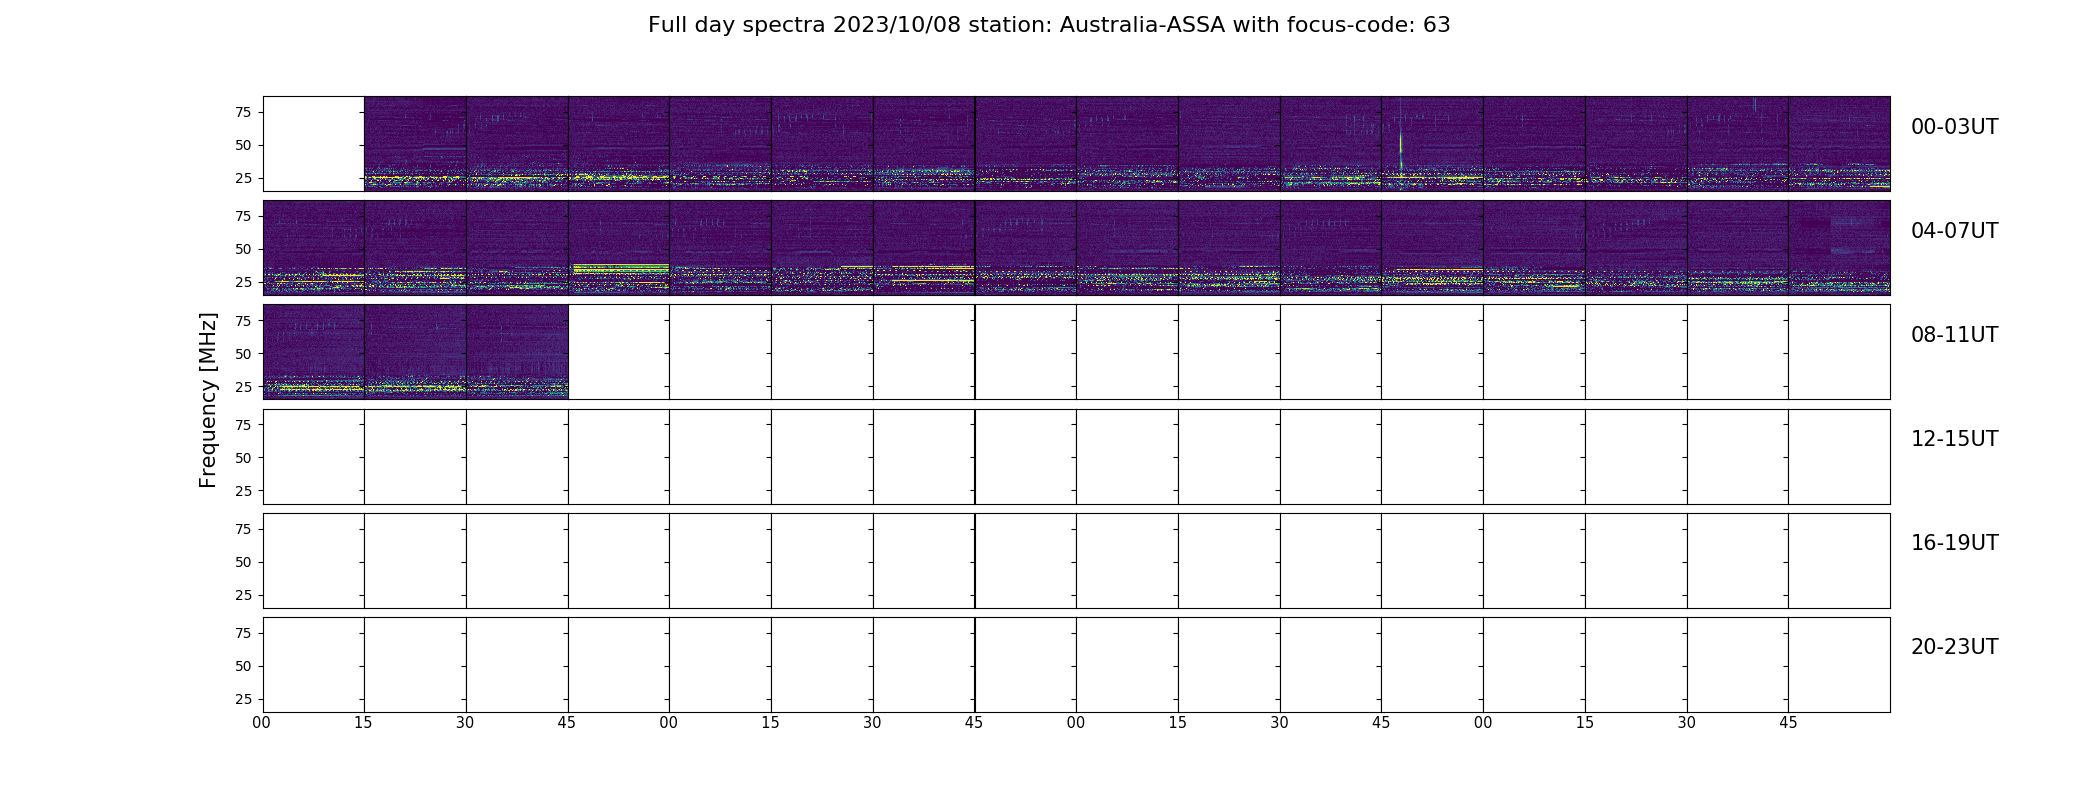Click the 75 tick of the 08-11UT row
Screen dimensions: 2100x800
(243, 320)
